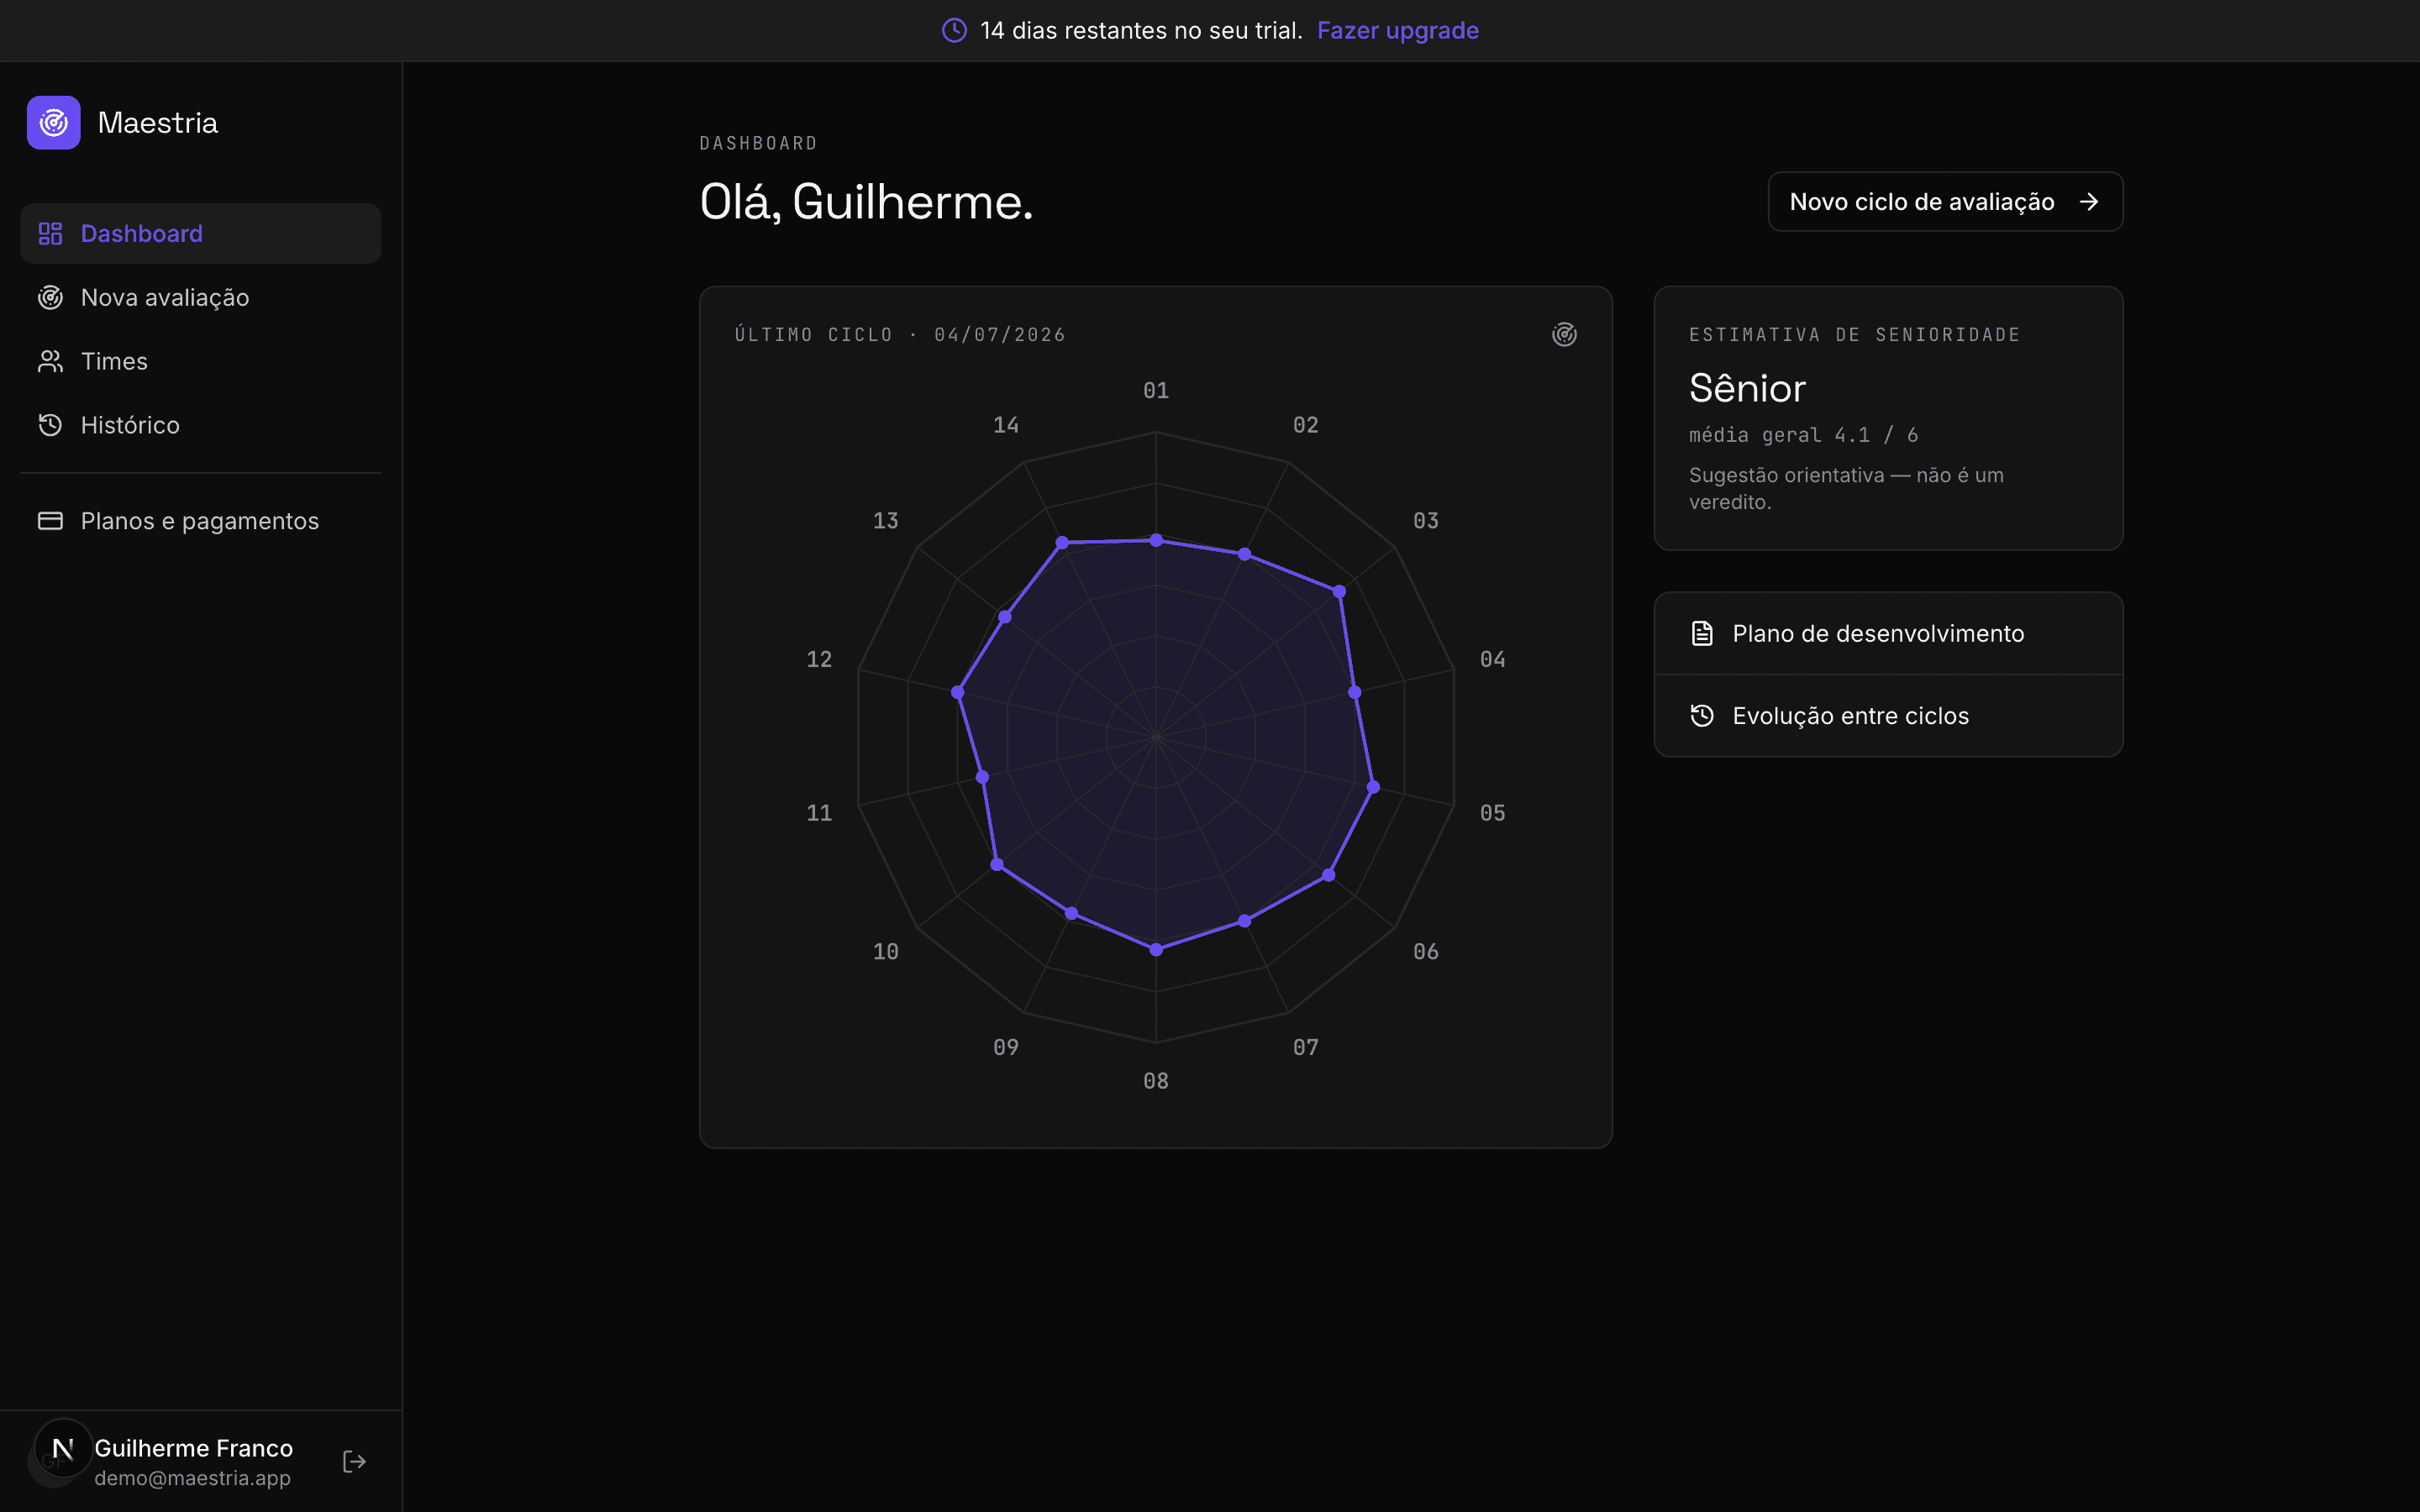The height and width of the screenshot is (1512, 2420).
Task: Click the radar data point on axis 05
Action: pos(1373,787)
